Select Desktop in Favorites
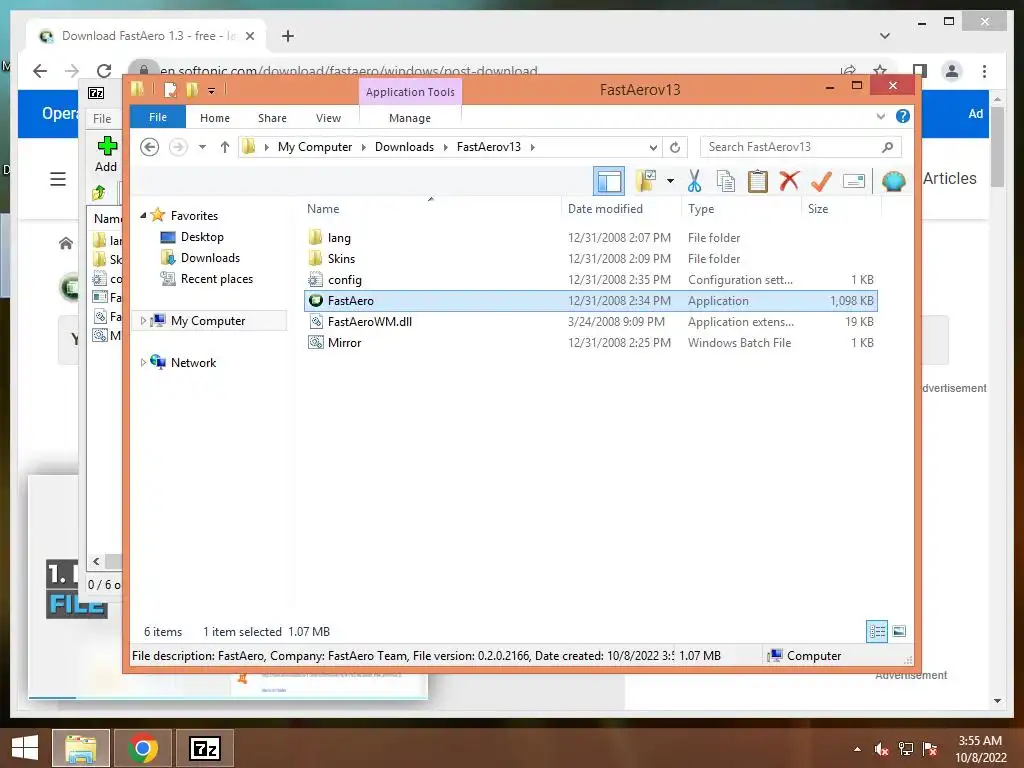 coord(202,236)
